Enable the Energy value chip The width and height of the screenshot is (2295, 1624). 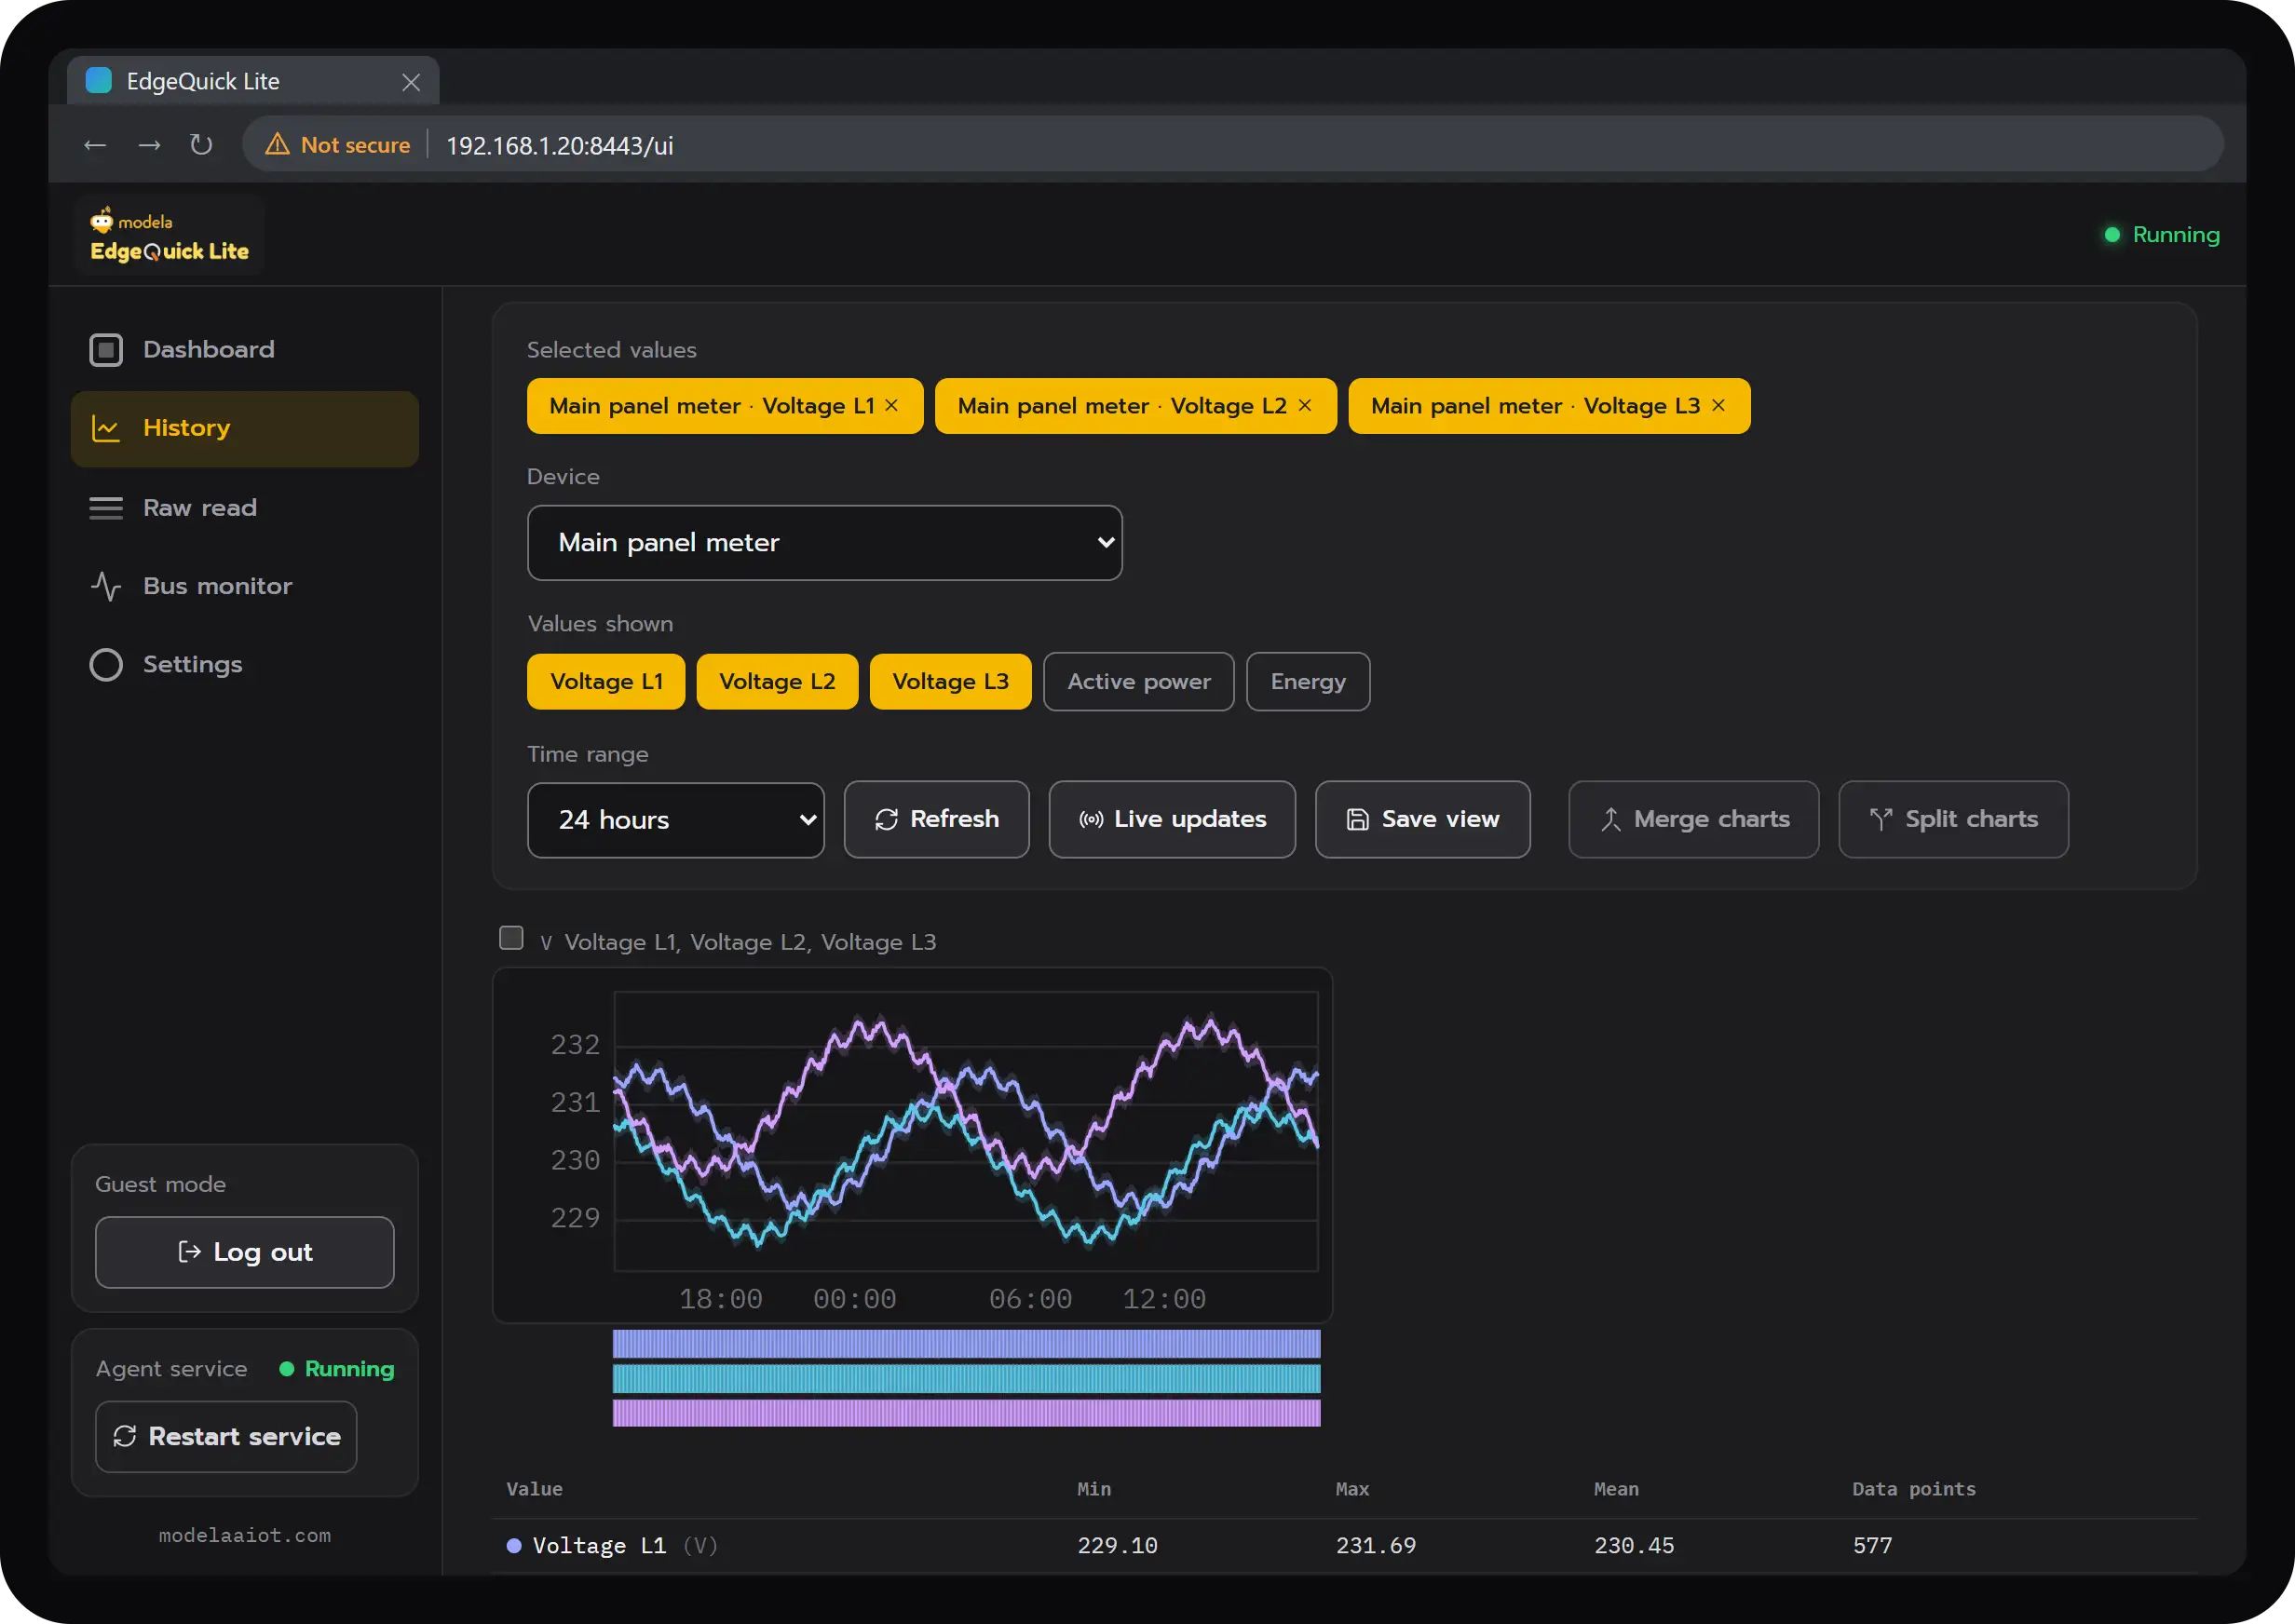pos(1308,682)
